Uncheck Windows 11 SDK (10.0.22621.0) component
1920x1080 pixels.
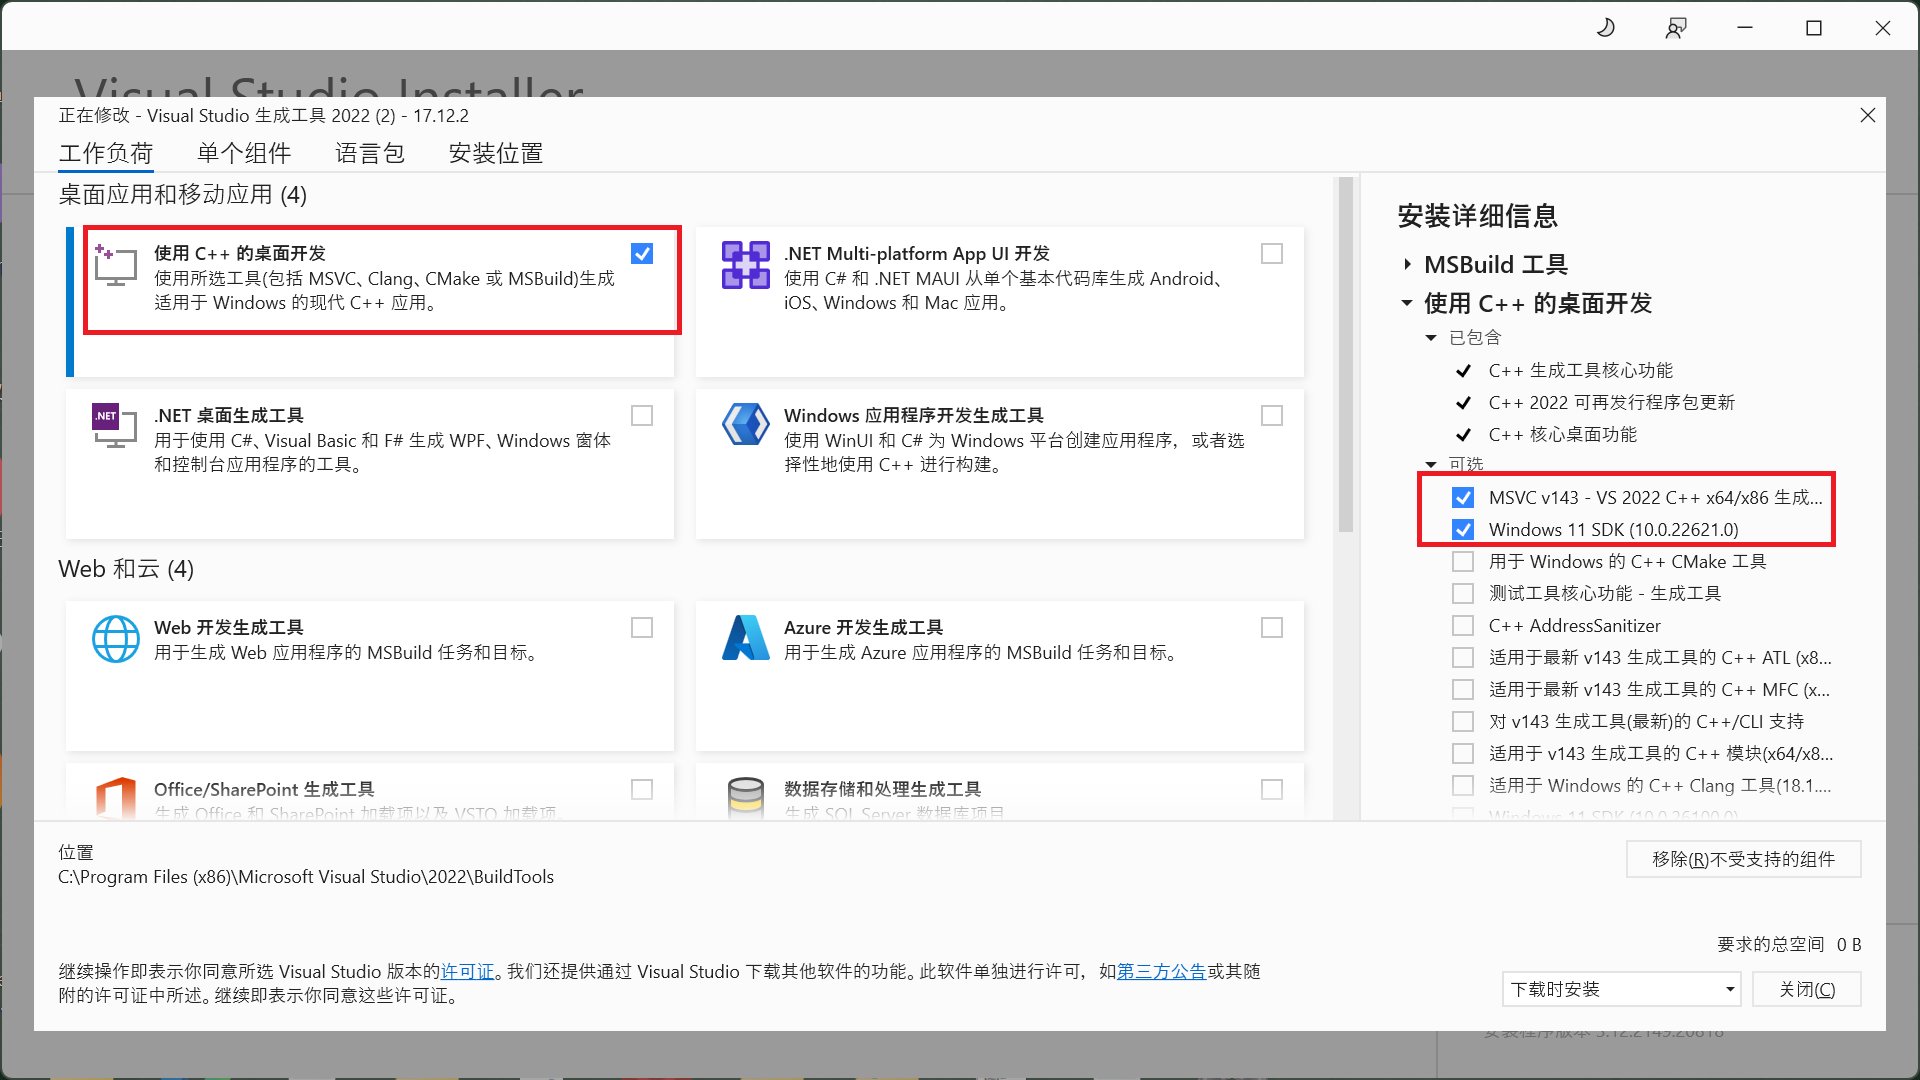click(1463, 530)
